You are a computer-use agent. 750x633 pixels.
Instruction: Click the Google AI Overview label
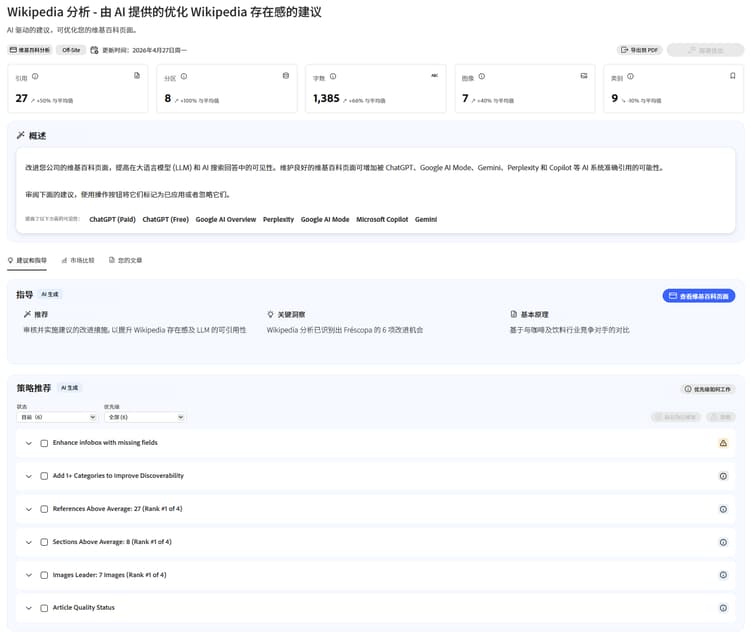(x=226, y=219)
